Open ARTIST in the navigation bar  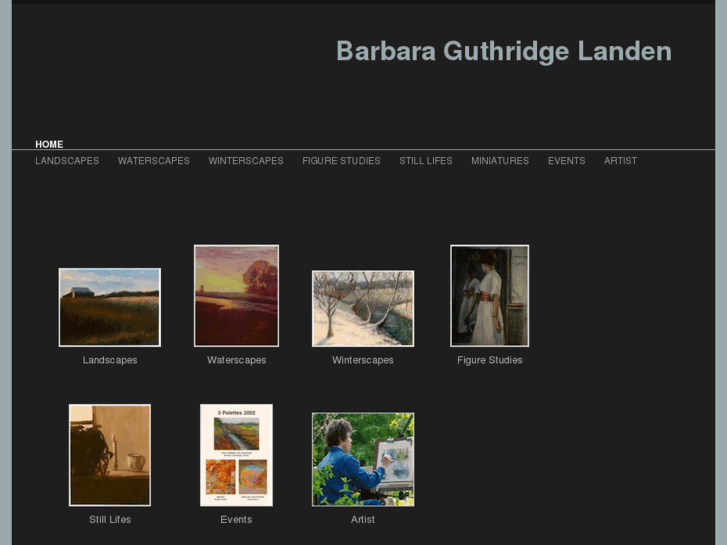click(620, 161)
